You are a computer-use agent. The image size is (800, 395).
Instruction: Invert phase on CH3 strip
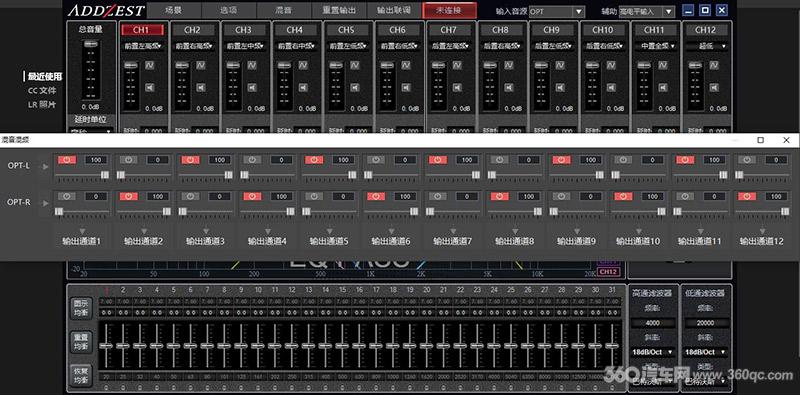coord(252,66)
